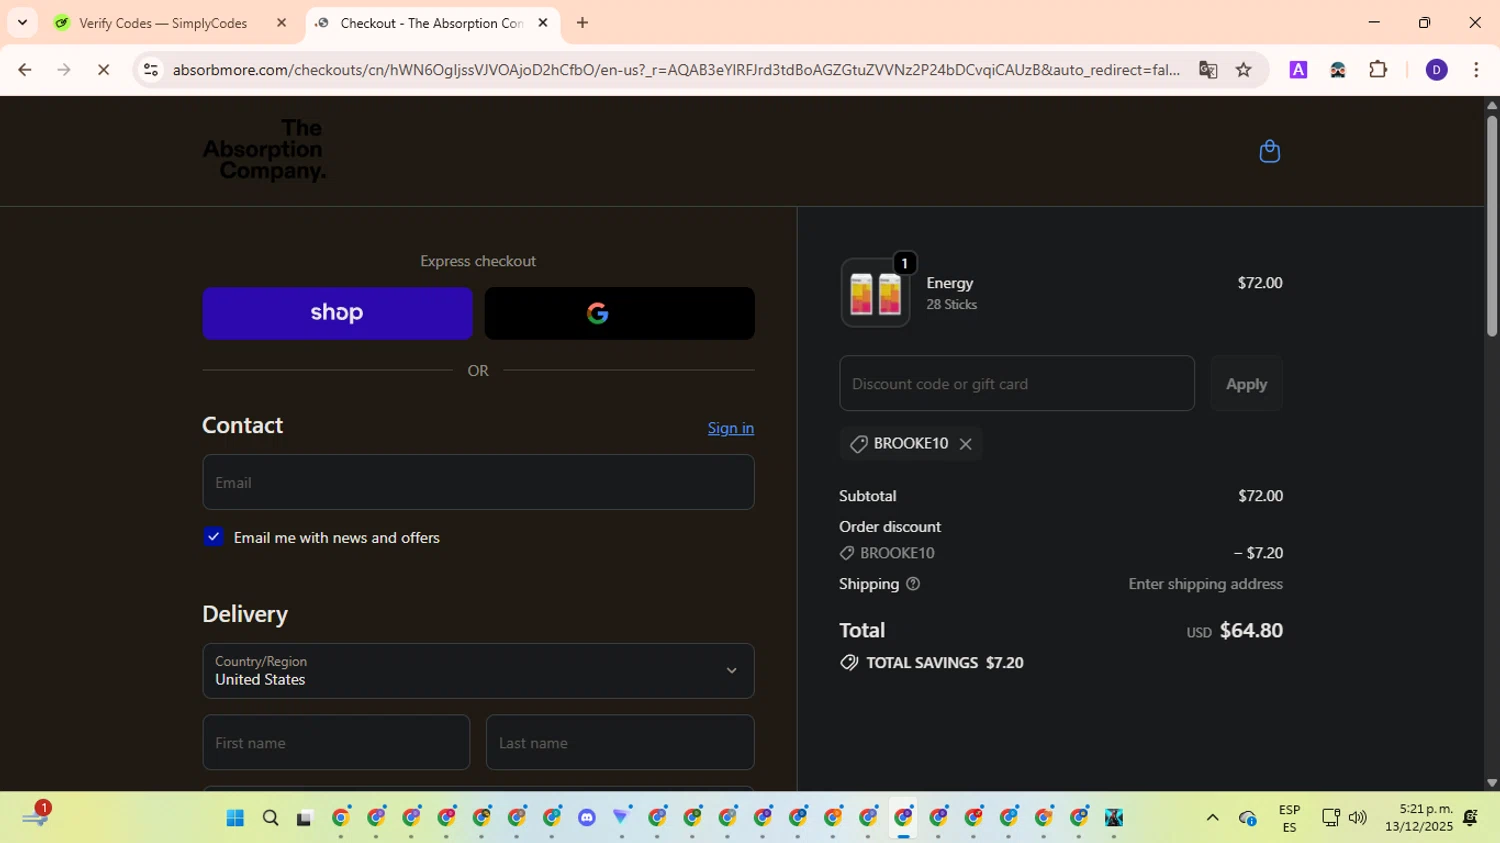Toggle Email me with news and offers

point(214,537)
